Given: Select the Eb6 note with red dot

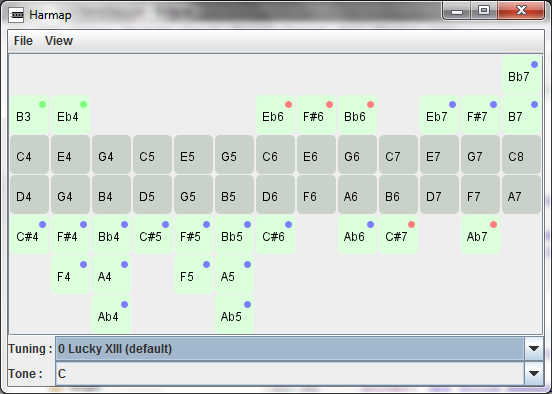Looking at the screenshot, I should [275, 114].
